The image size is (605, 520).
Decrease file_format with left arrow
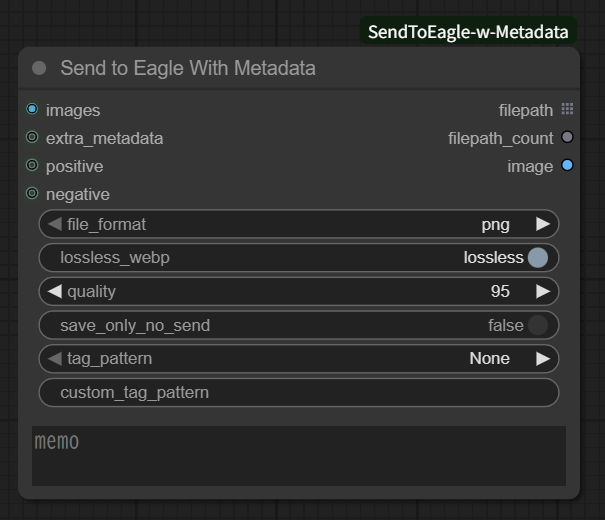55,224
